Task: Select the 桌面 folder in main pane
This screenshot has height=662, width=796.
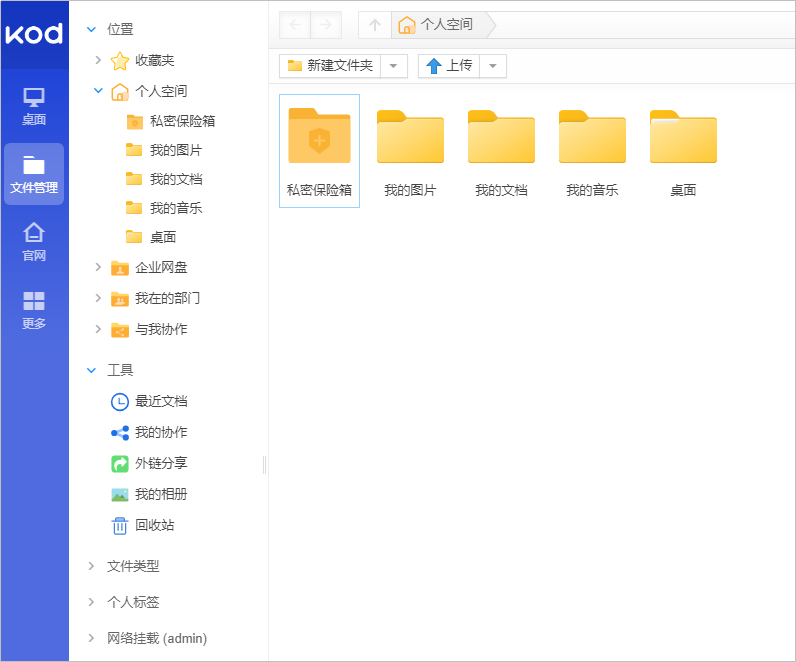Action: (x=683, y=151)
